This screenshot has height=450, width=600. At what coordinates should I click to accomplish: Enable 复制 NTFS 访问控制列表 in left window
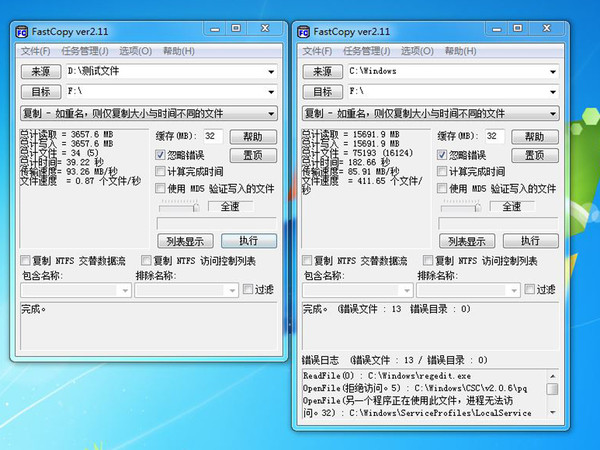pyautogui.click(x=146, y=261)
